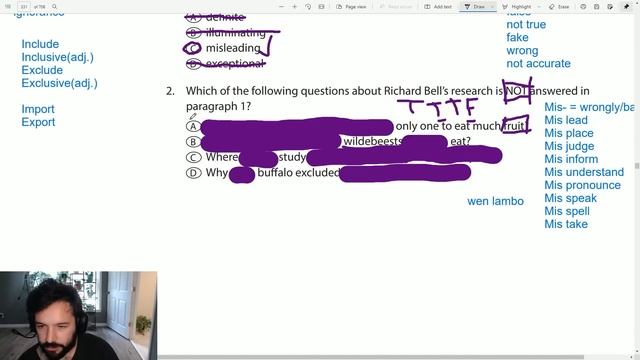Screen dimensions: 640x360
Task: Expand the Highlight color dropdown
Action: (x=539, y=7)
